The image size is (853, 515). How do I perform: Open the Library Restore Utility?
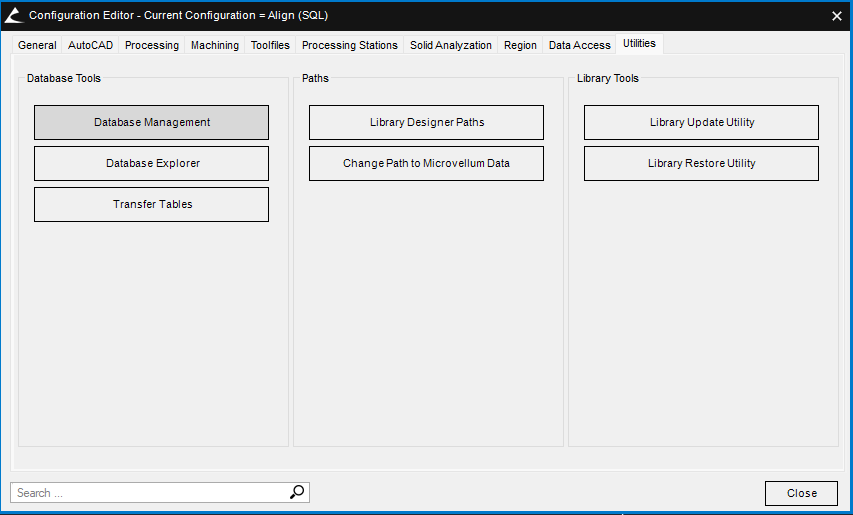(701, 163)
